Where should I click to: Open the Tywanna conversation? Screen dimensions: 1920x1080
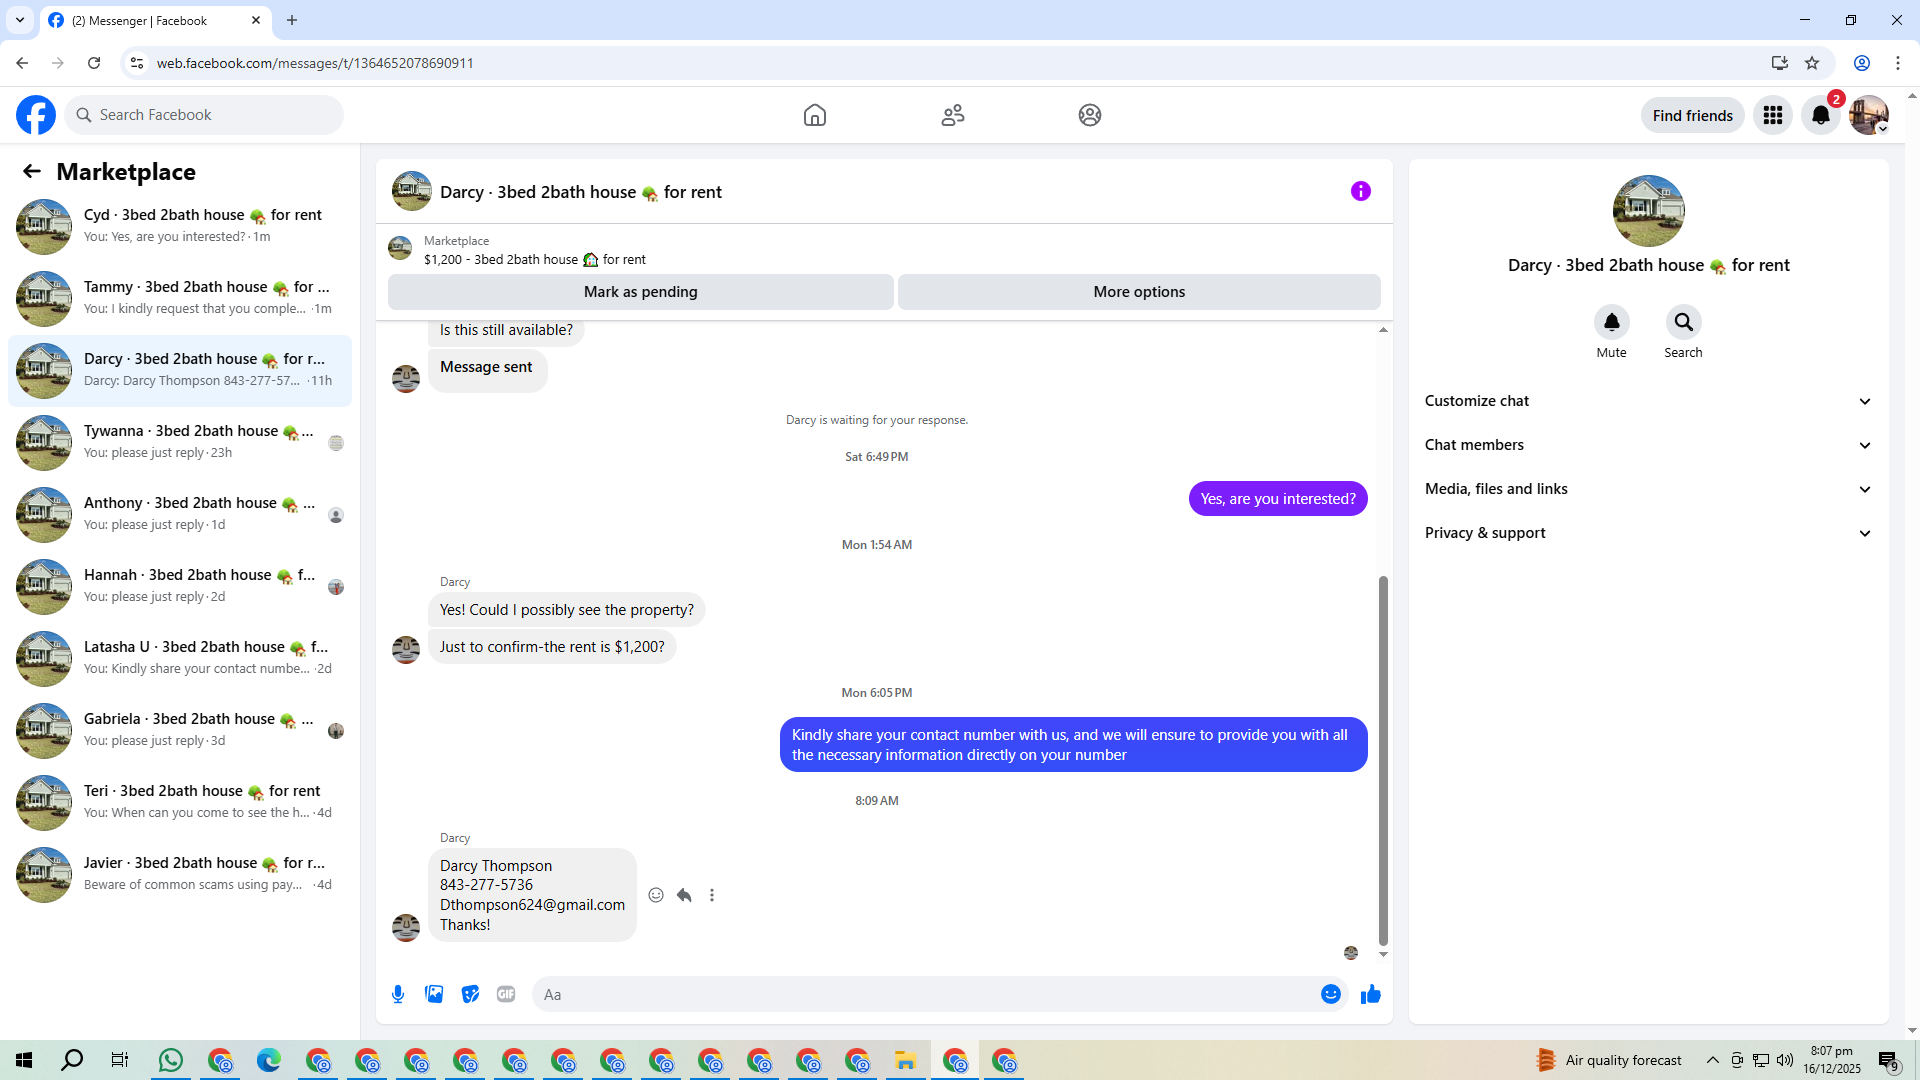pyautogui.click(x=180, y=442)
